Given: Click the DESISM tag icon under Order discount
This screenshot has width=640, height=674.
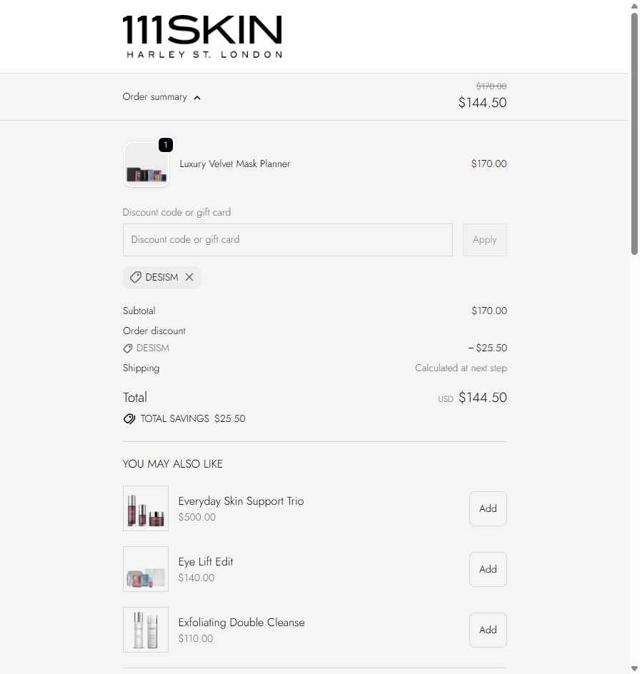Looking at the screenshot, I should pyautogui.click(x=128, y=348).
